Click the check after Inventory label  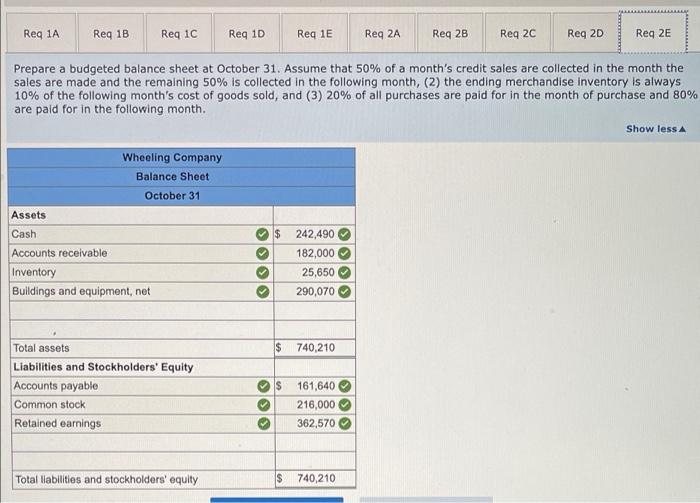[x=262, y=272]
